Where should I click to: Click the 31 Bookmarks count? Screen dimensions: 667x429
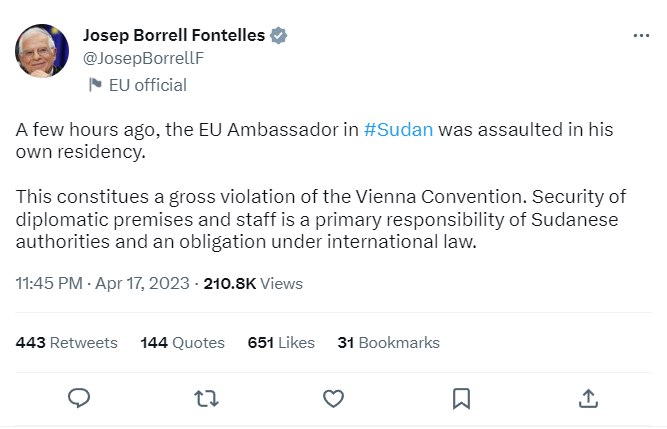coord(388,342)
